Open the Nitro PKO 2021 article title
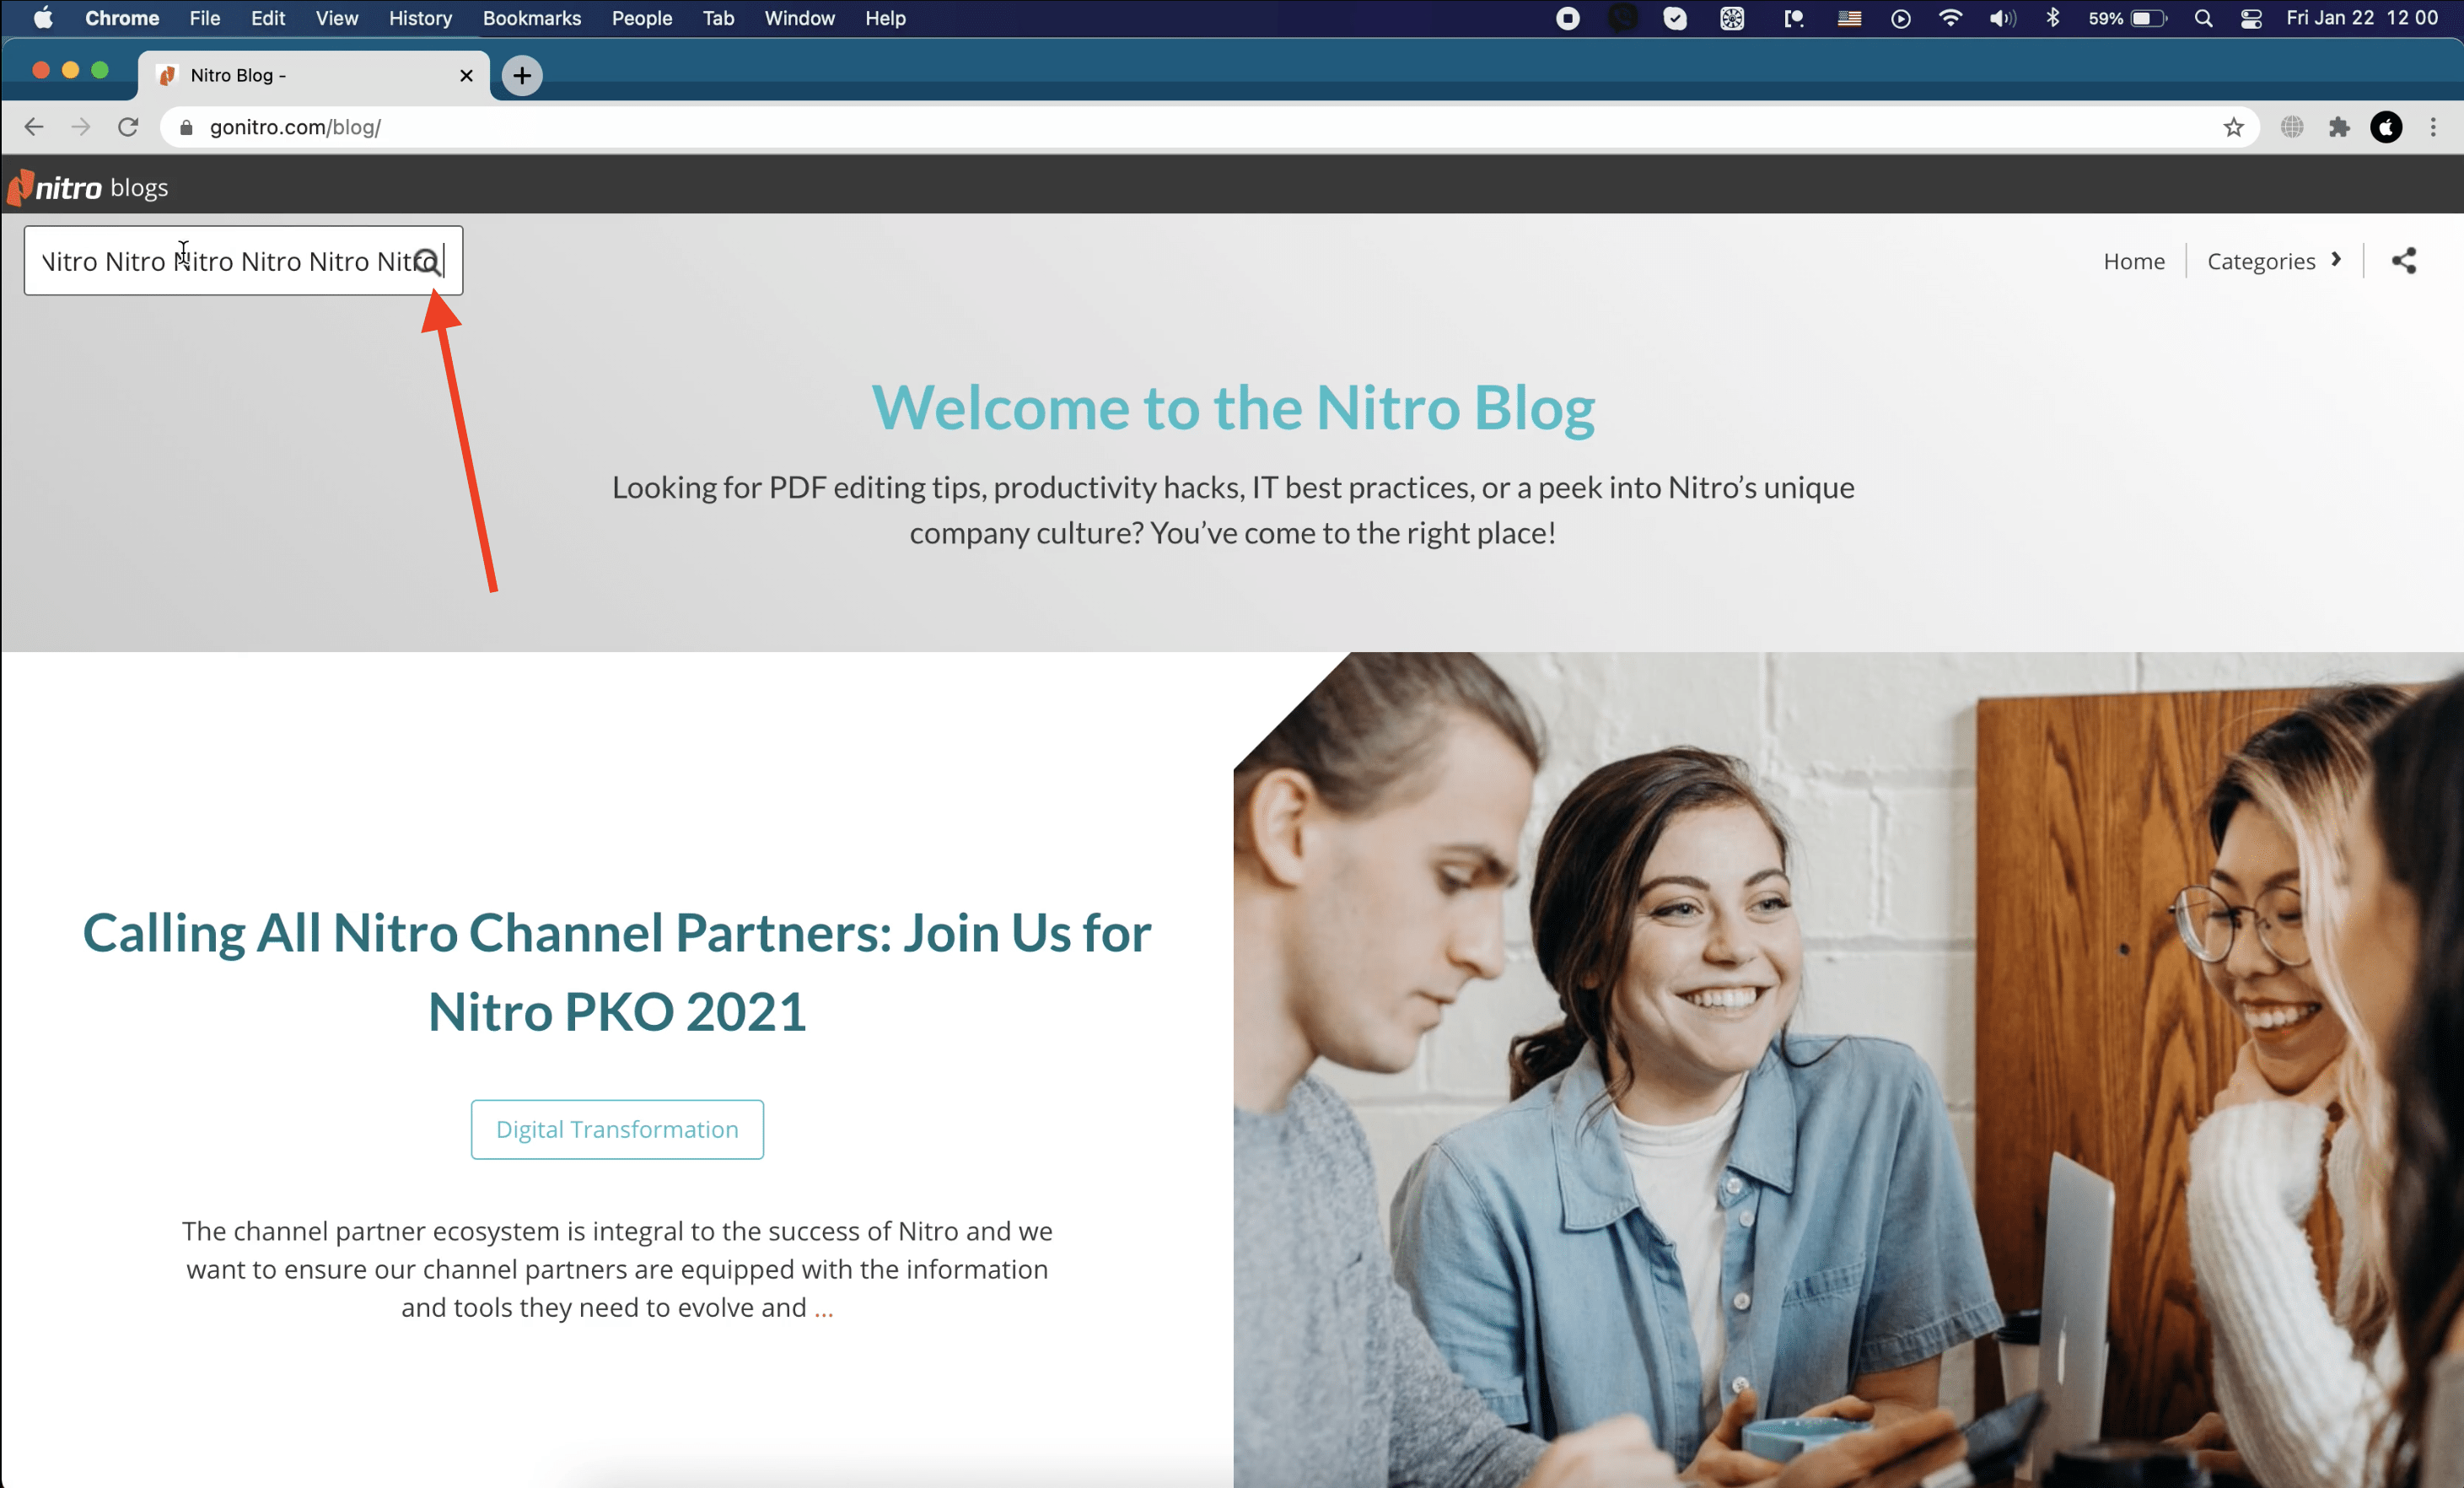 617,971
